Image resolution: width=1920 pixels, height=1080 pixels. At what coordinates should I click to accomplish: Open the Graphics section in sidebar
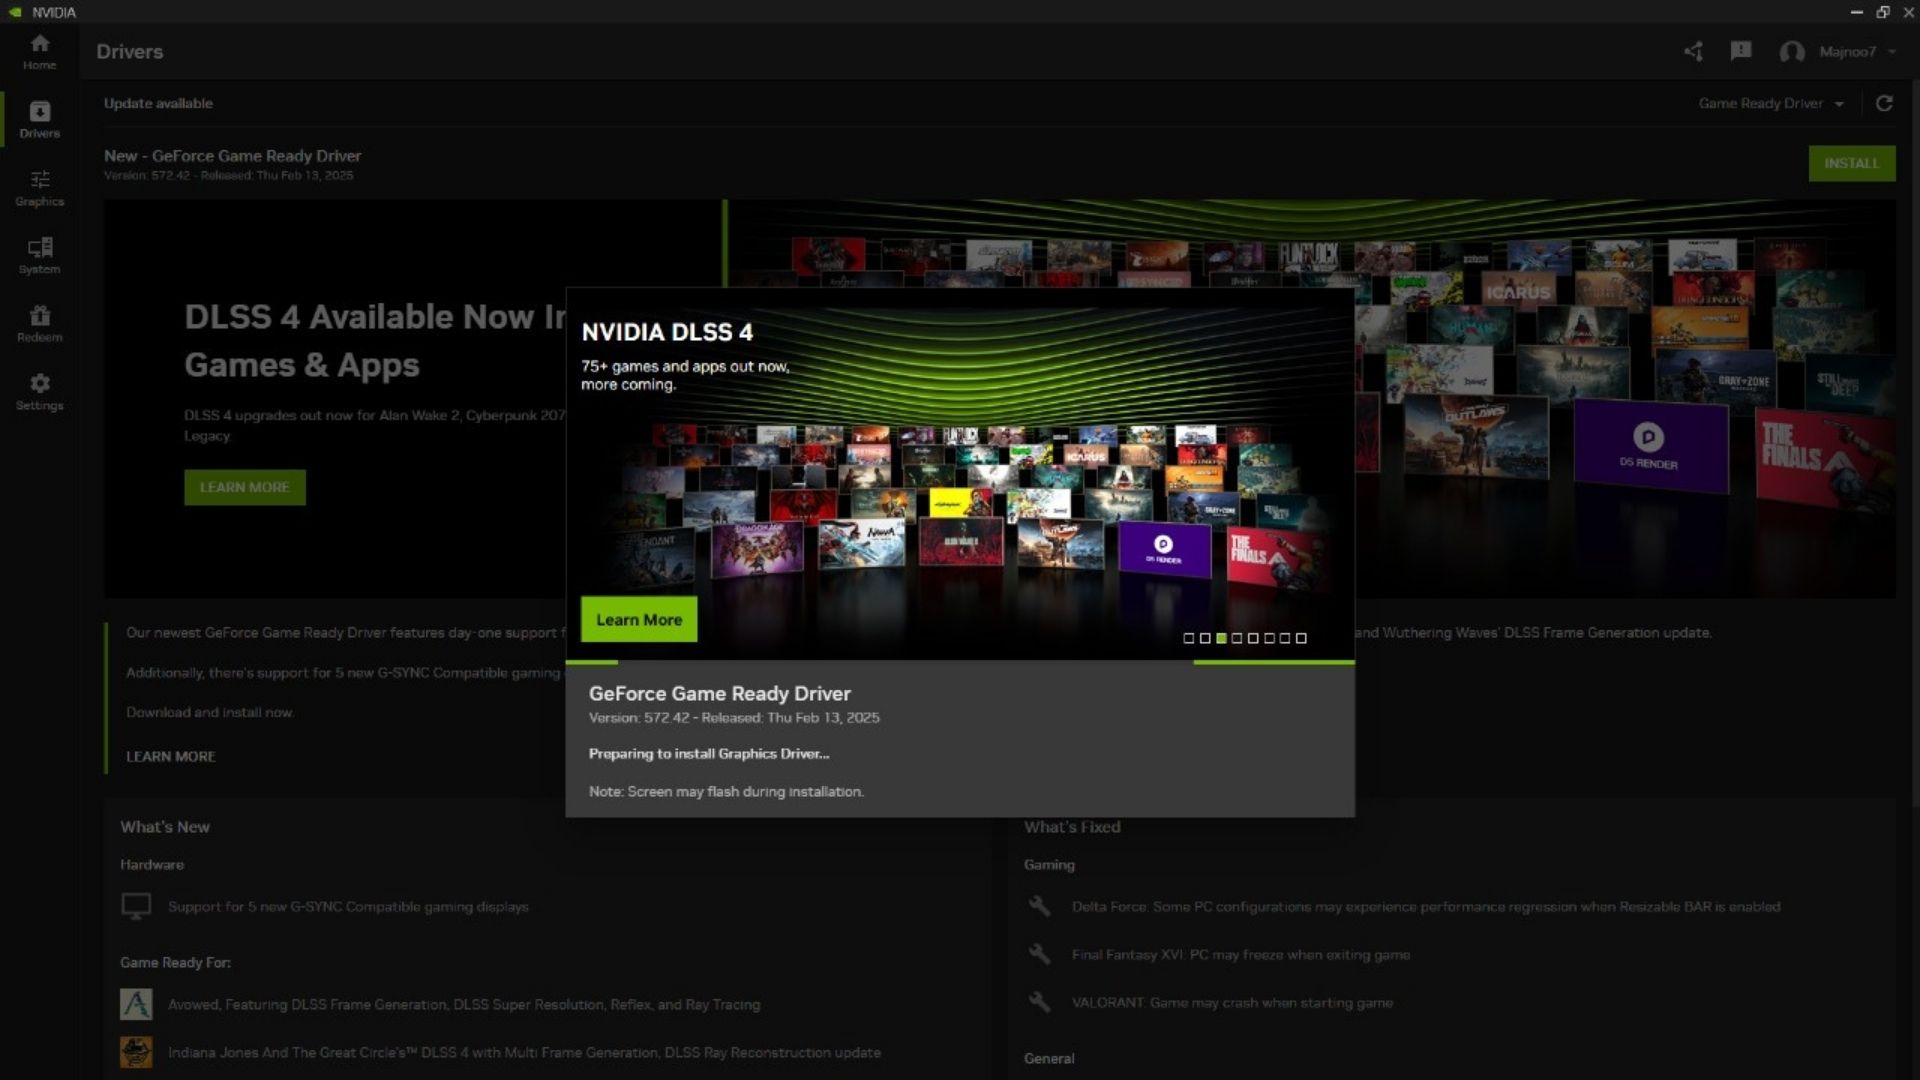pyautogui.click(x=40, y=188)
